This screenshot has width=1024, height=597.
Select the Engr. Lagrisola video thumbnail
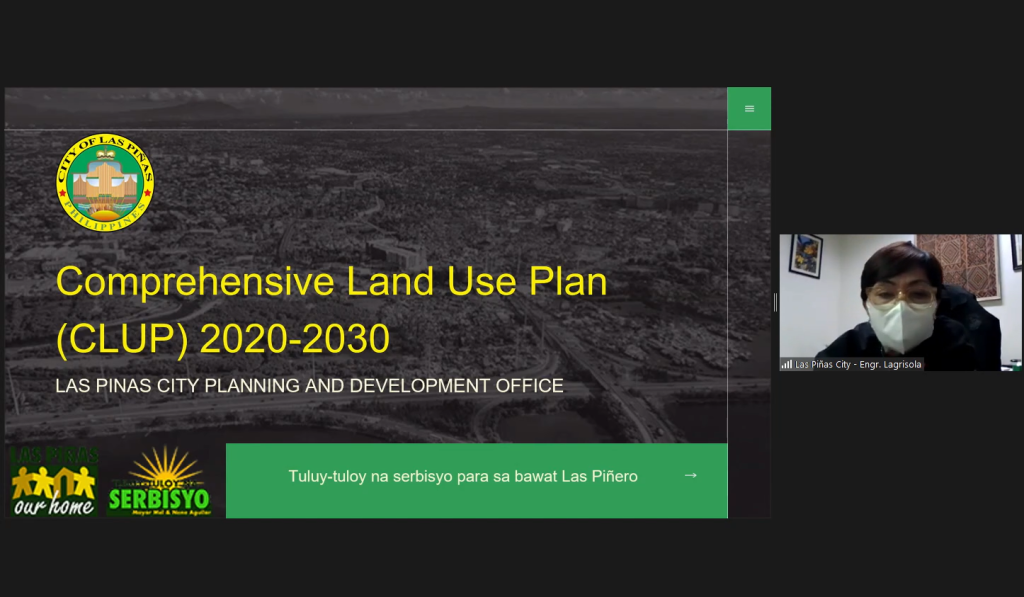click(x=900, y=302)
